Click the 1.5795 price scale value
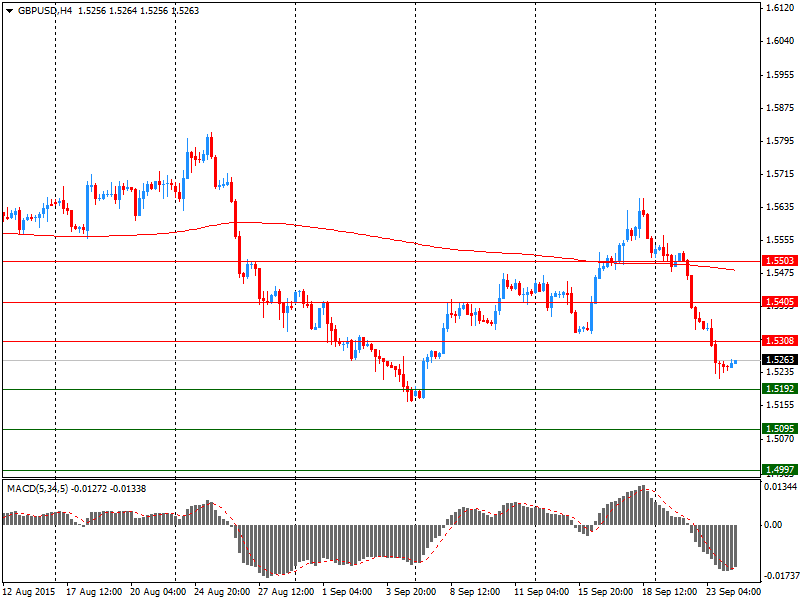The image size is (800, 600). (x=781, y=141)
